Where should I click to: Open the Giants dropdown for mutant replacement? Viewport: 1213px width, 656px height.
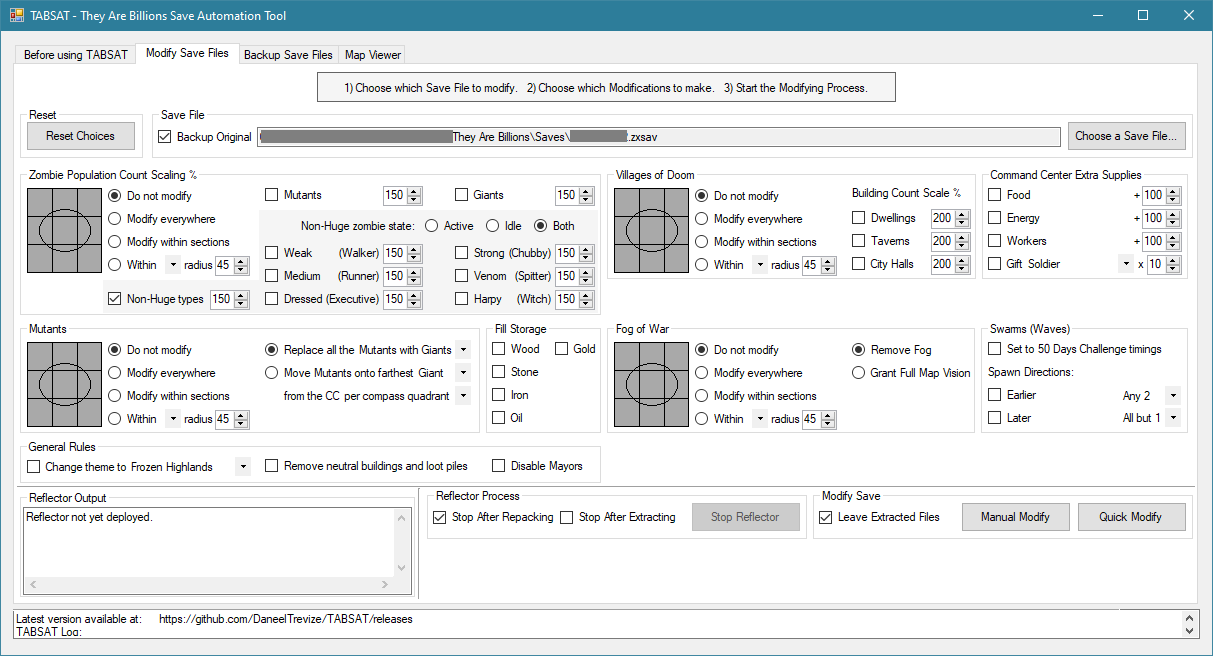(462, 350)
